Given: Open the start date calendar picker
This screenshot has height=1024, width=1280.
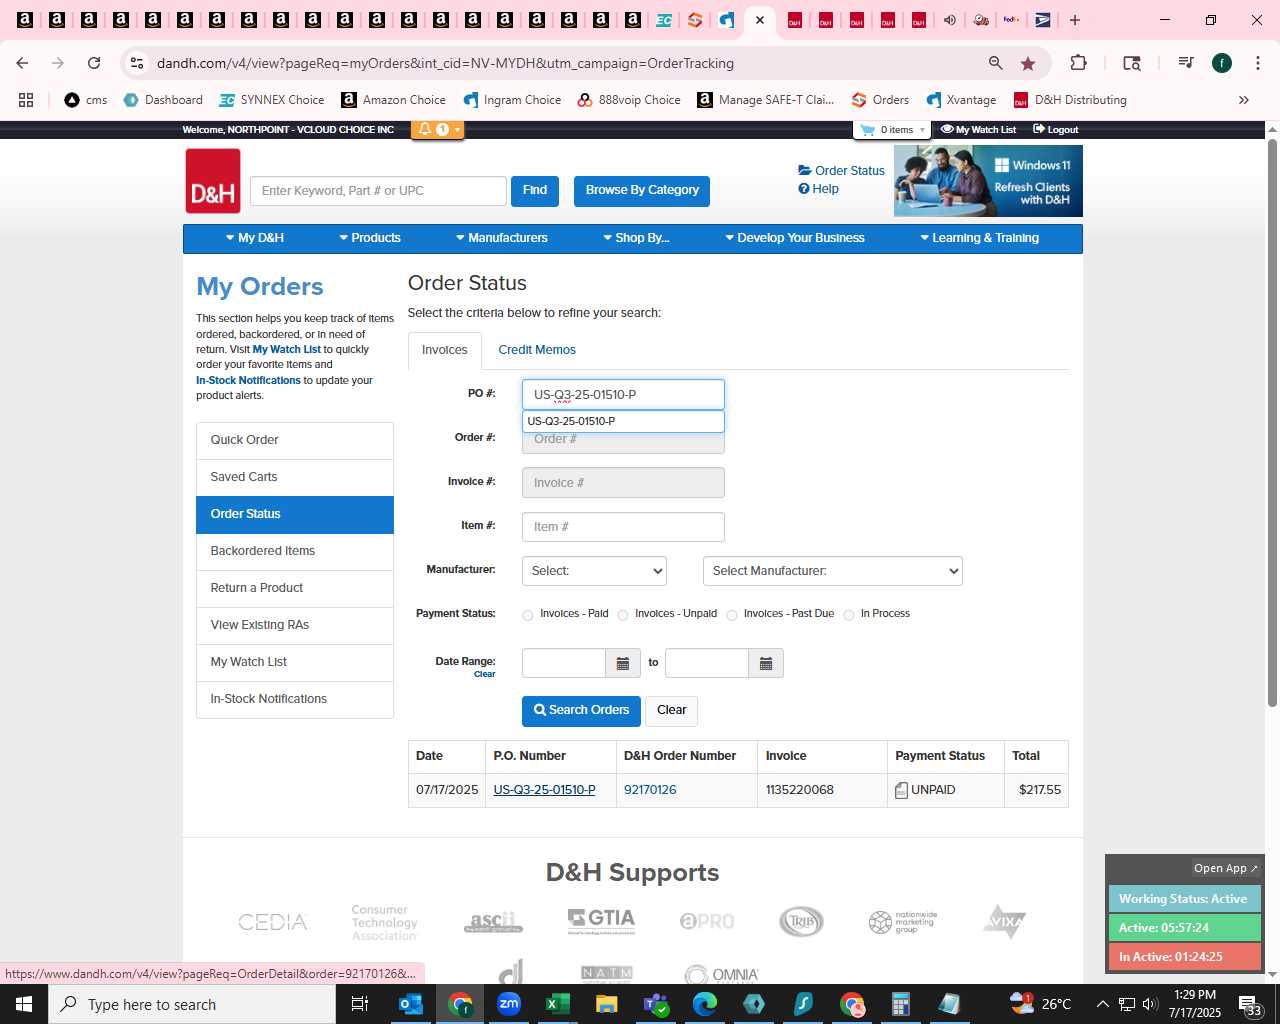Looking at the screenshot, I should click(622, 663).
